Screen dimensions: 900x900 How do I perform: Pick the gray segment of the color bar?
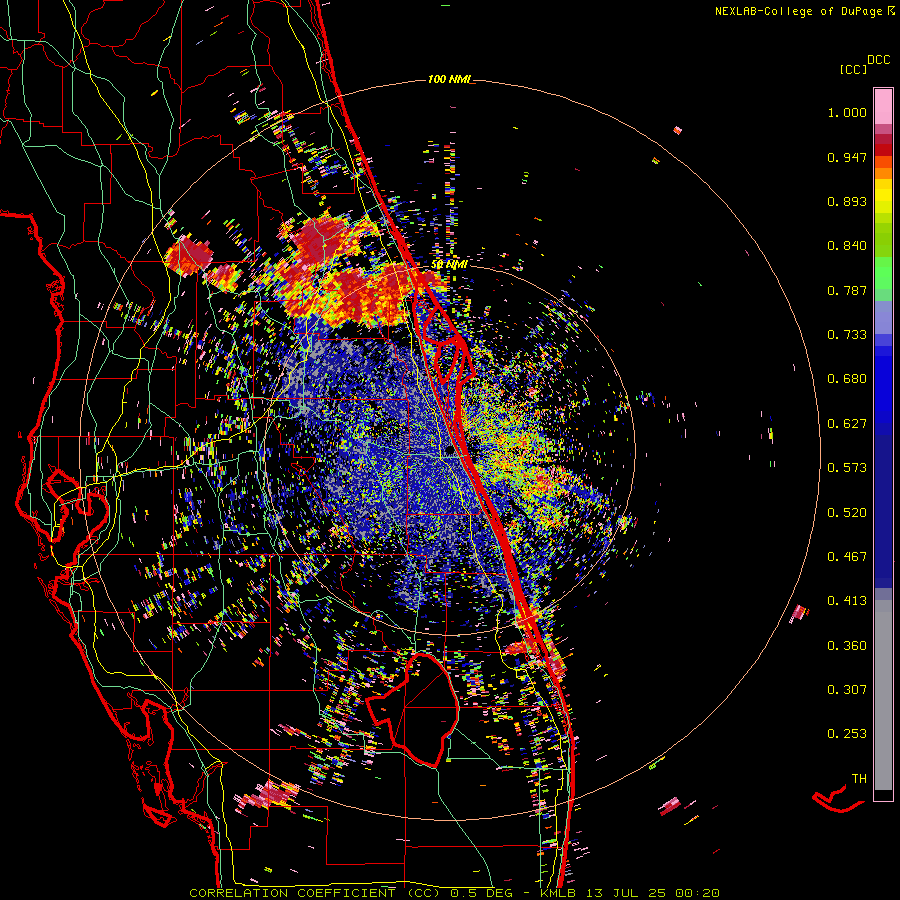883,695
